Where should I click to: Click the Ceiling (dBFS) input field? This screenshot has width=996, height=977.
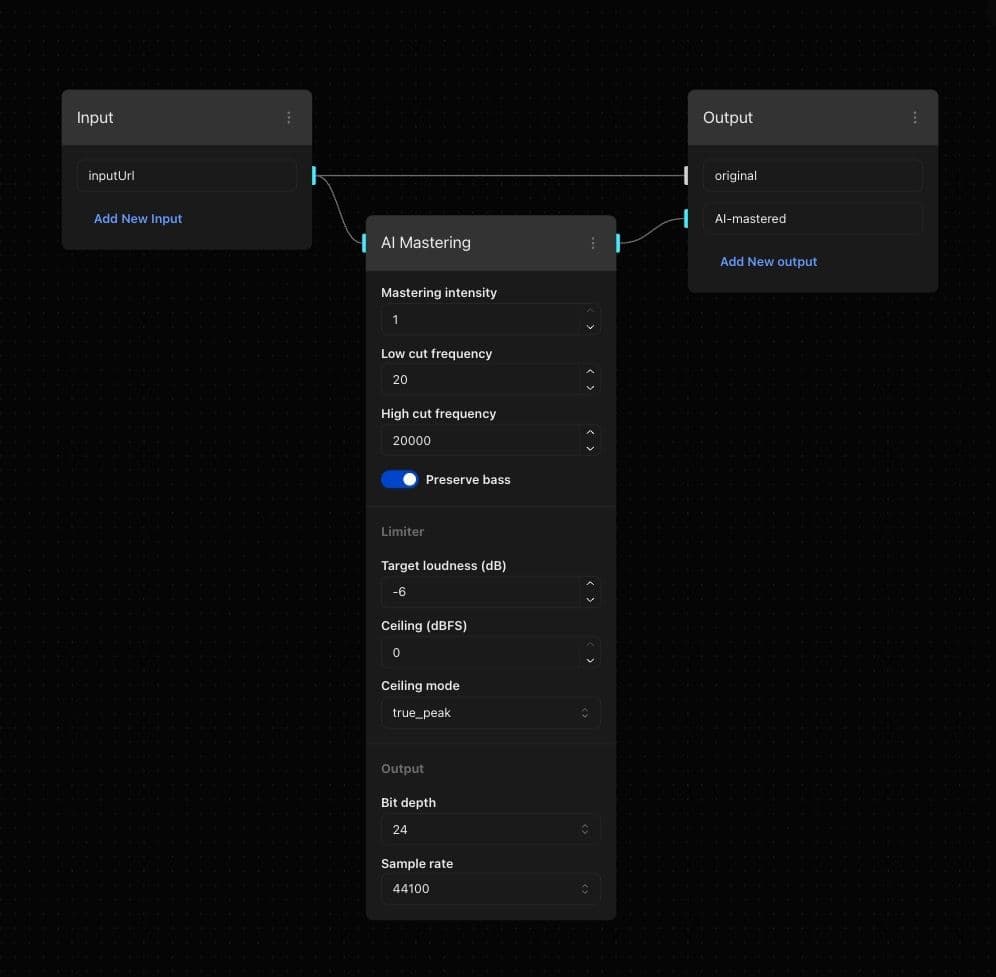click(x=480, y=652)
